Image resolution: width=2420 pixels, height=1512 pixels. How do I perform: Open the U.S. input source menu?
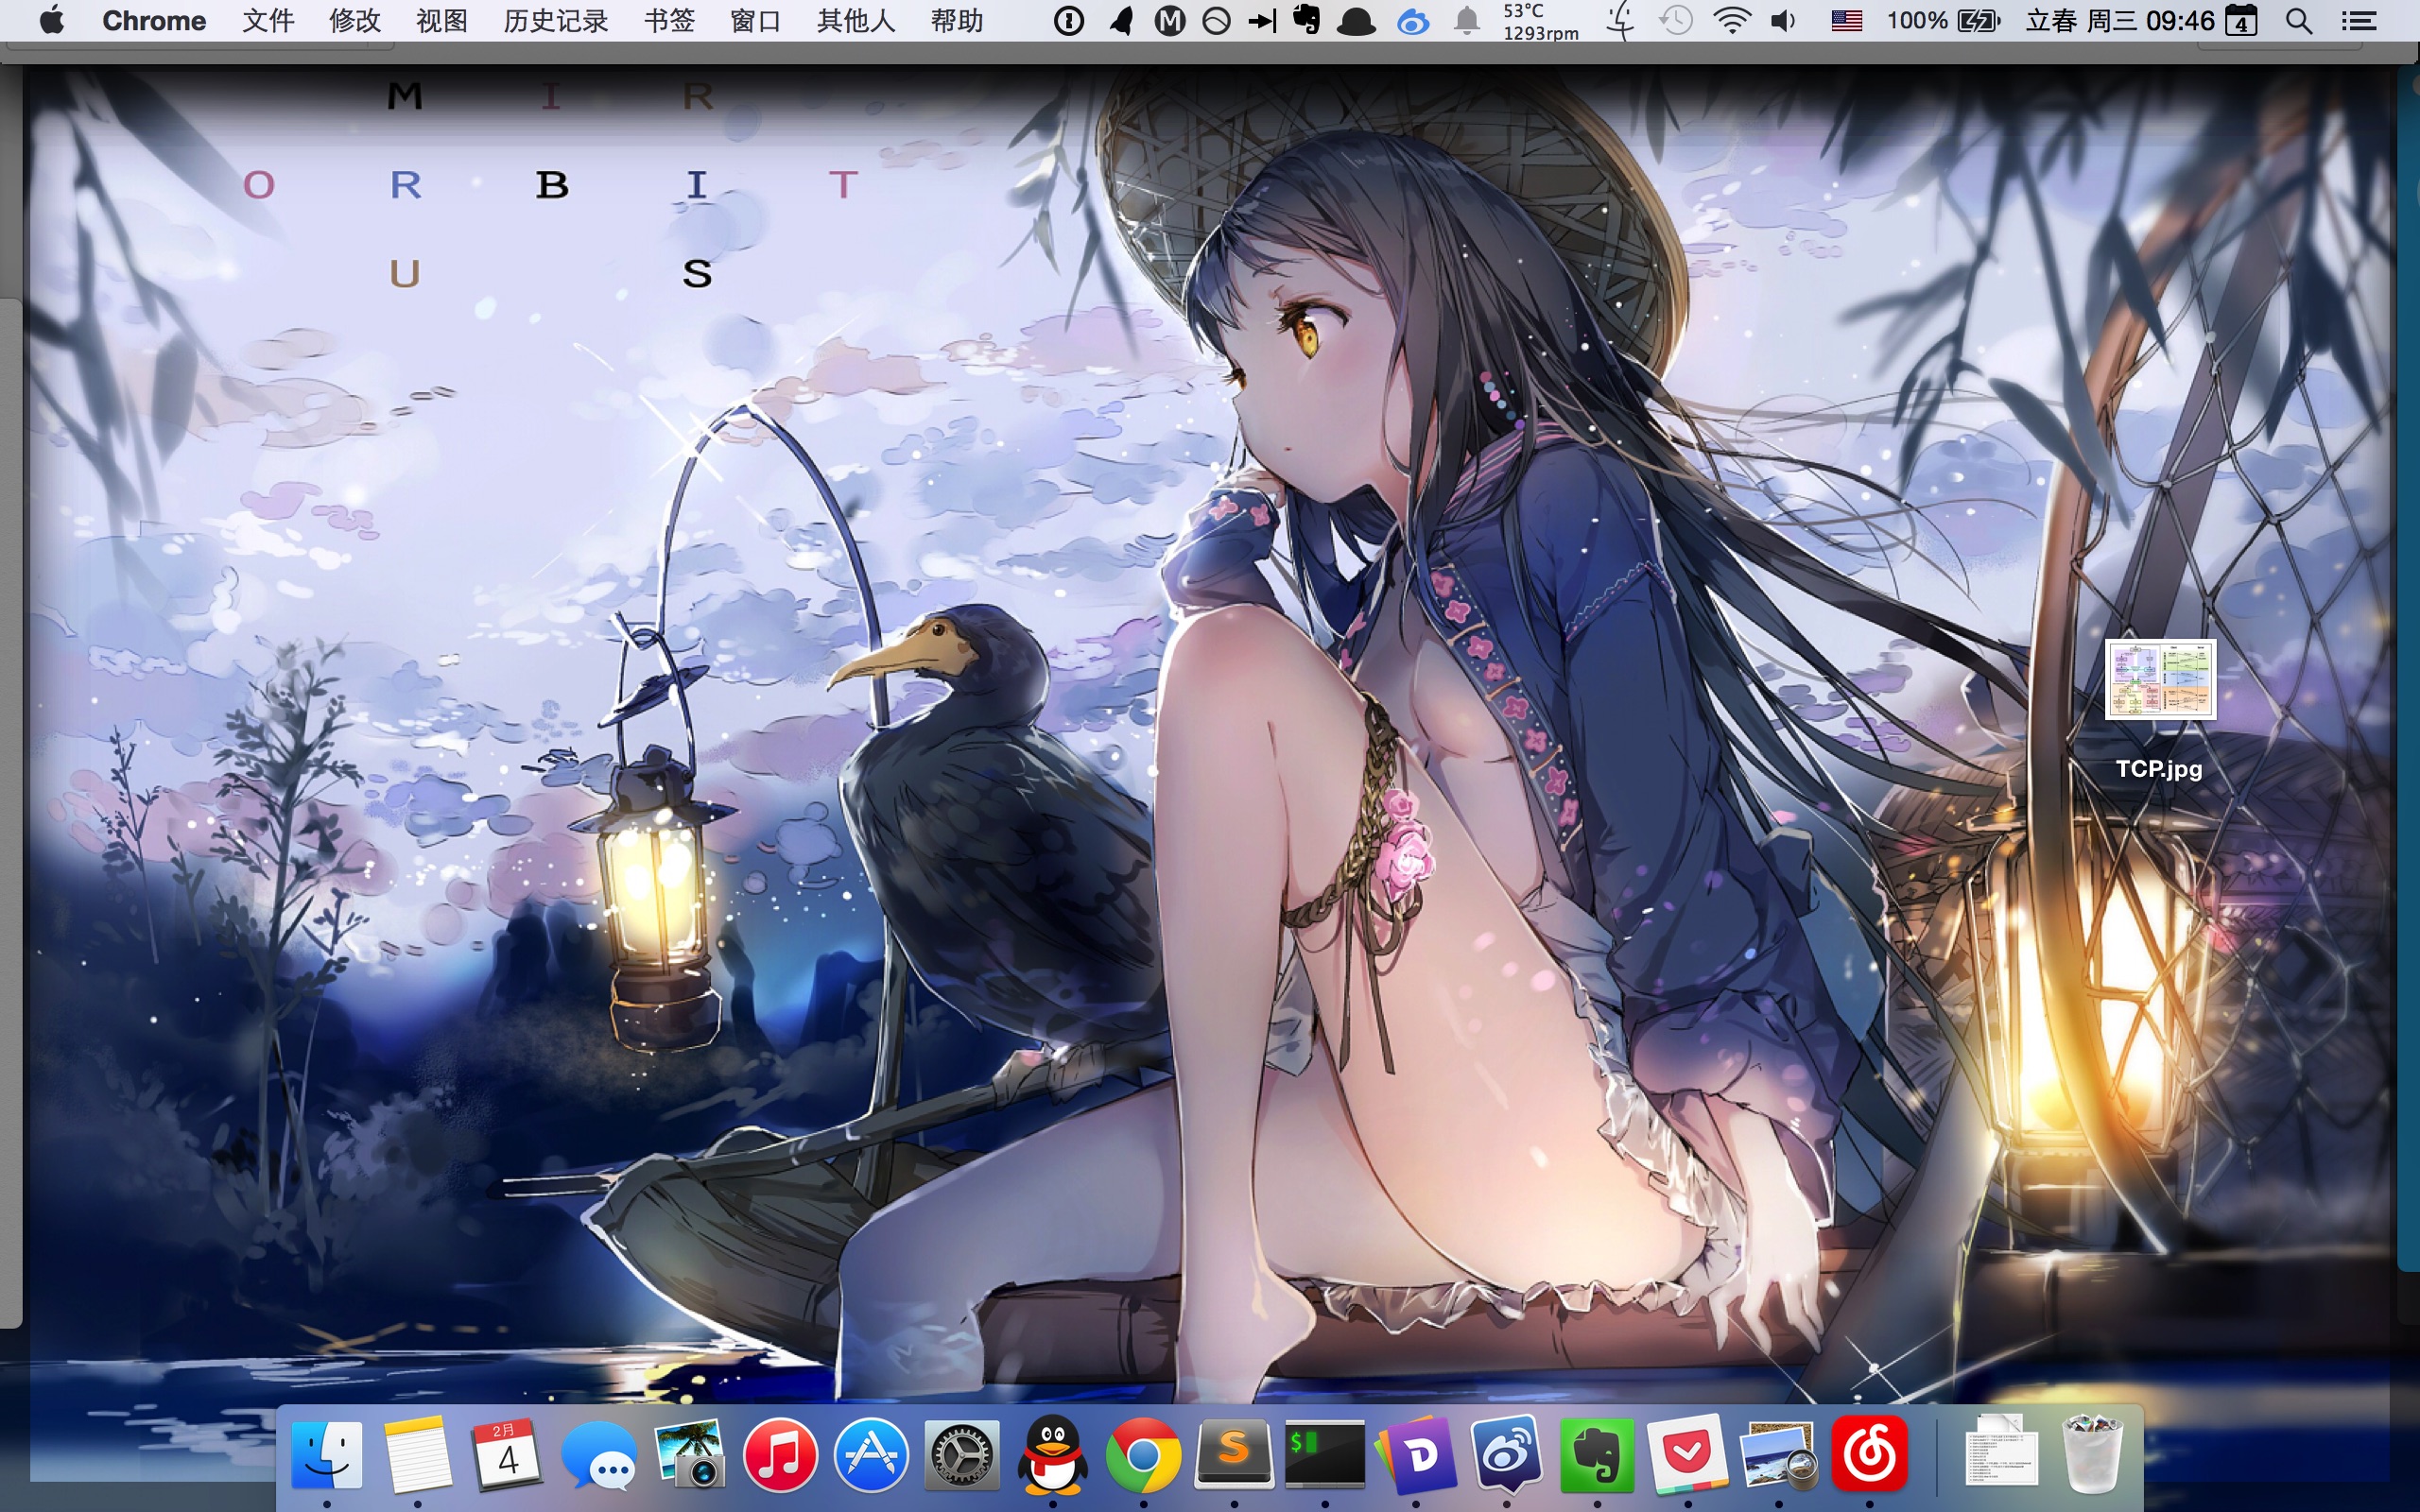coord(1846,21)
